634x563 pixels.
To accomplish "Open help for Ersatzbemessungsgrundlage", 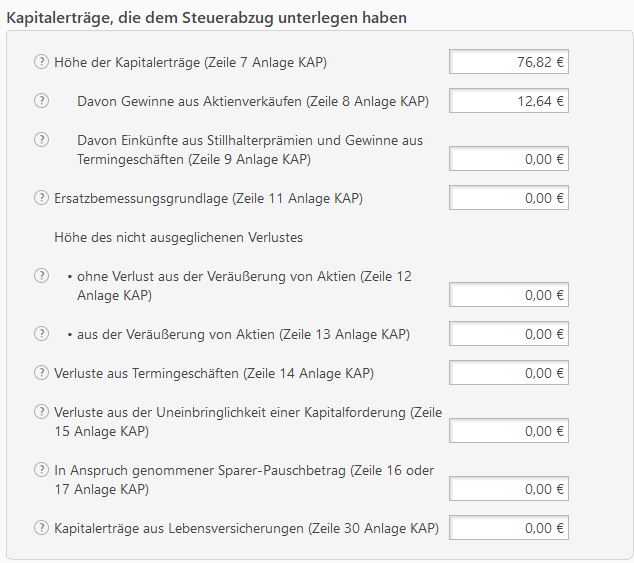I will click(41, 198).
